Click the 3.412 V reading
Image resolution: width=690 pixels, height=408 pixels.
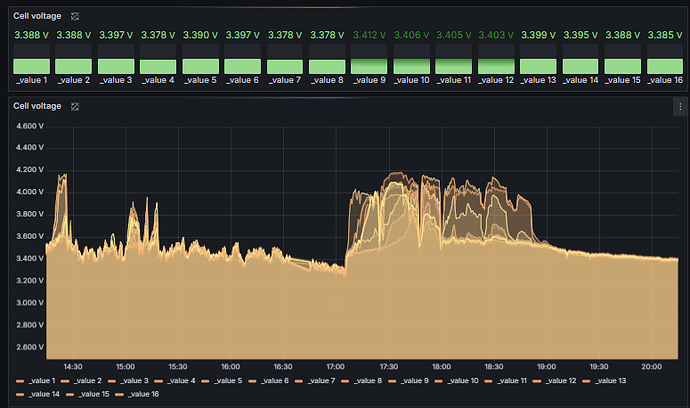[x=369, y=35]
